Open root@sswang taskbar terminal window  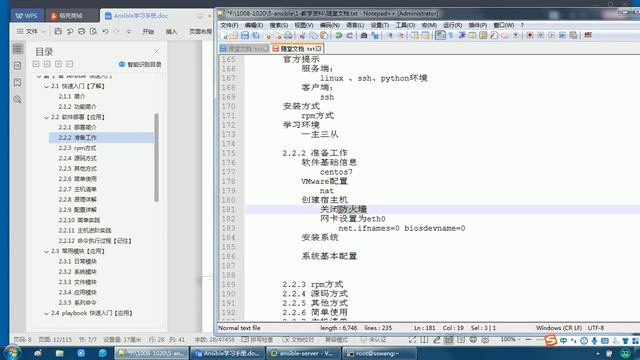379,353
